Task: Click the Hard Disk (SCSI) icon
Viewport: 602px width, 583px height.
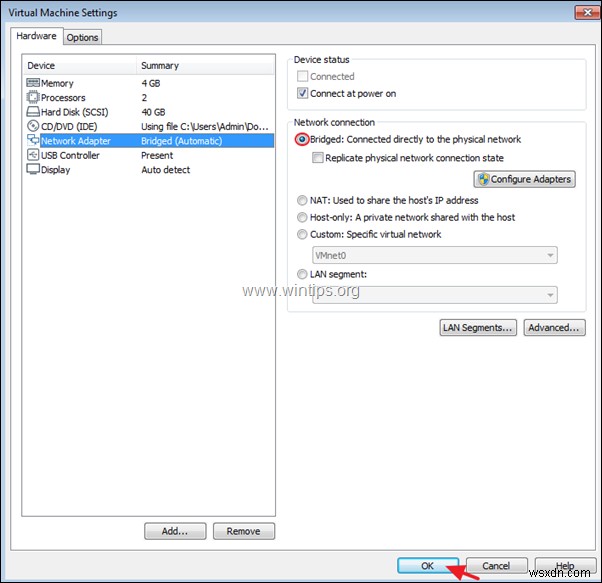Action: pos(33,112)
